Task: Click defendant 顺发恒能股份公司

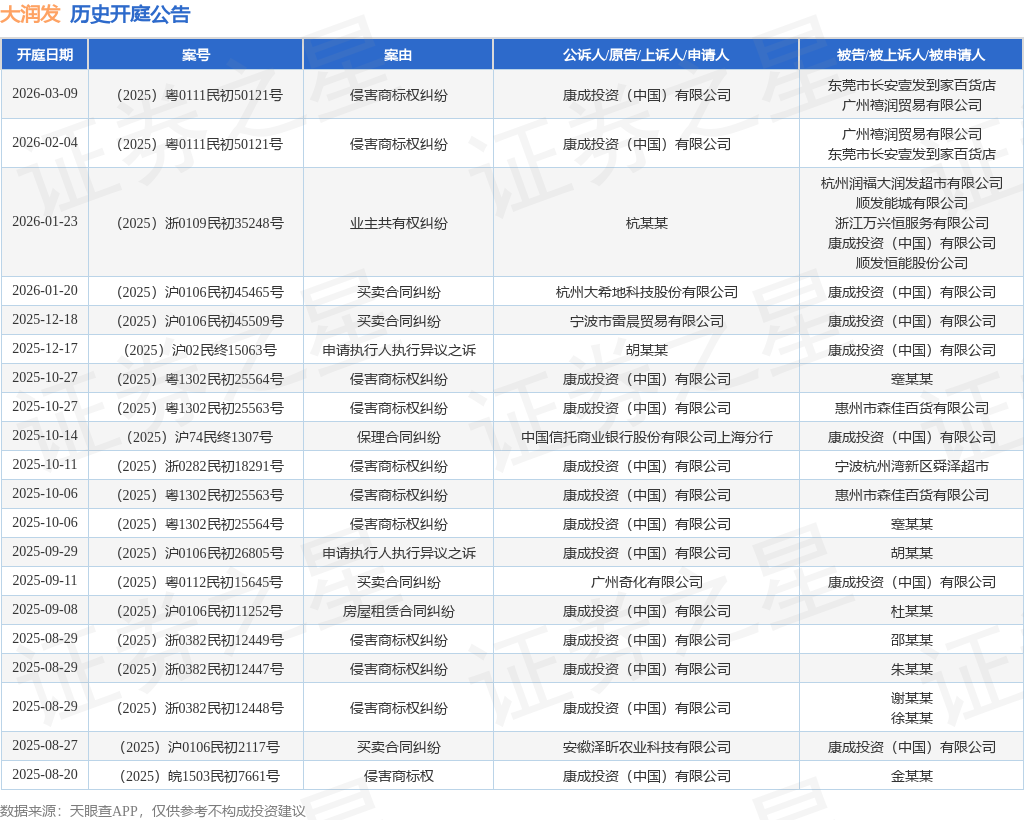Action: pyautogui.click(x=912, y=263)
